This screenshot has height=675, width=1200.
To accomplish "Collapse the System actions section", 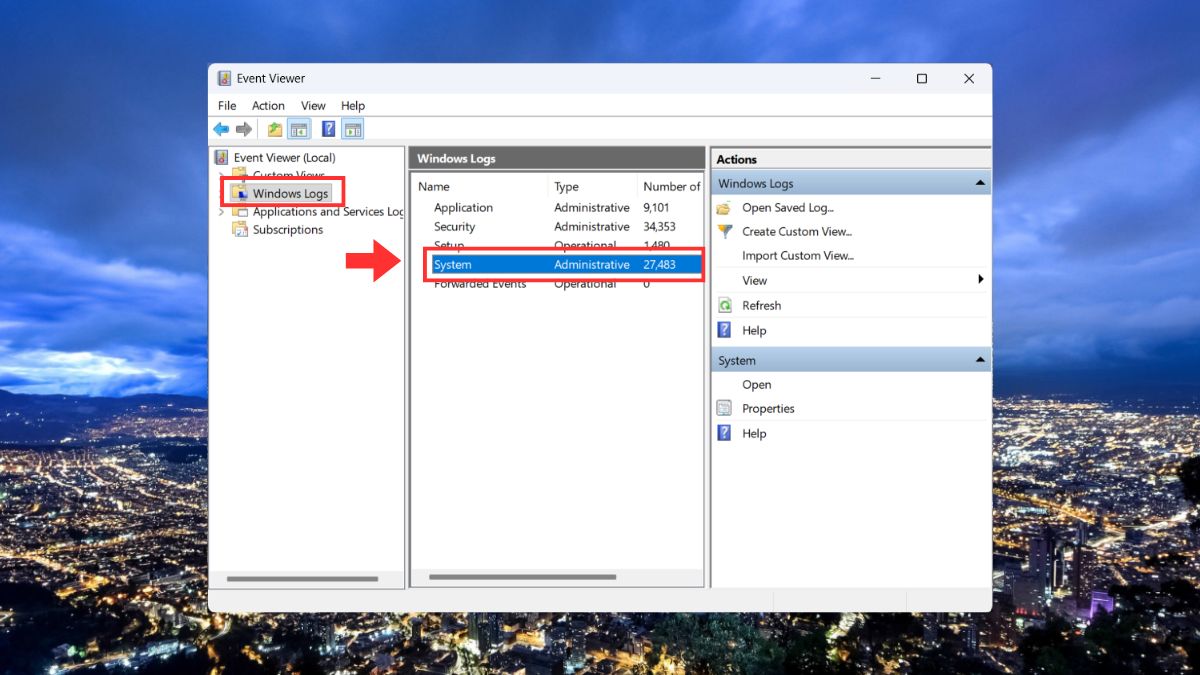I will pos(980,360).
